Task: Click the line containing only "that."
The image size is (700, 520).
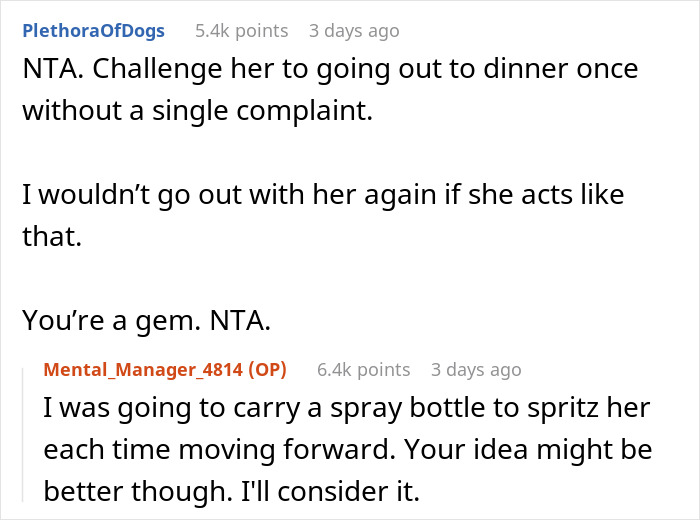Action: (48, 232)
